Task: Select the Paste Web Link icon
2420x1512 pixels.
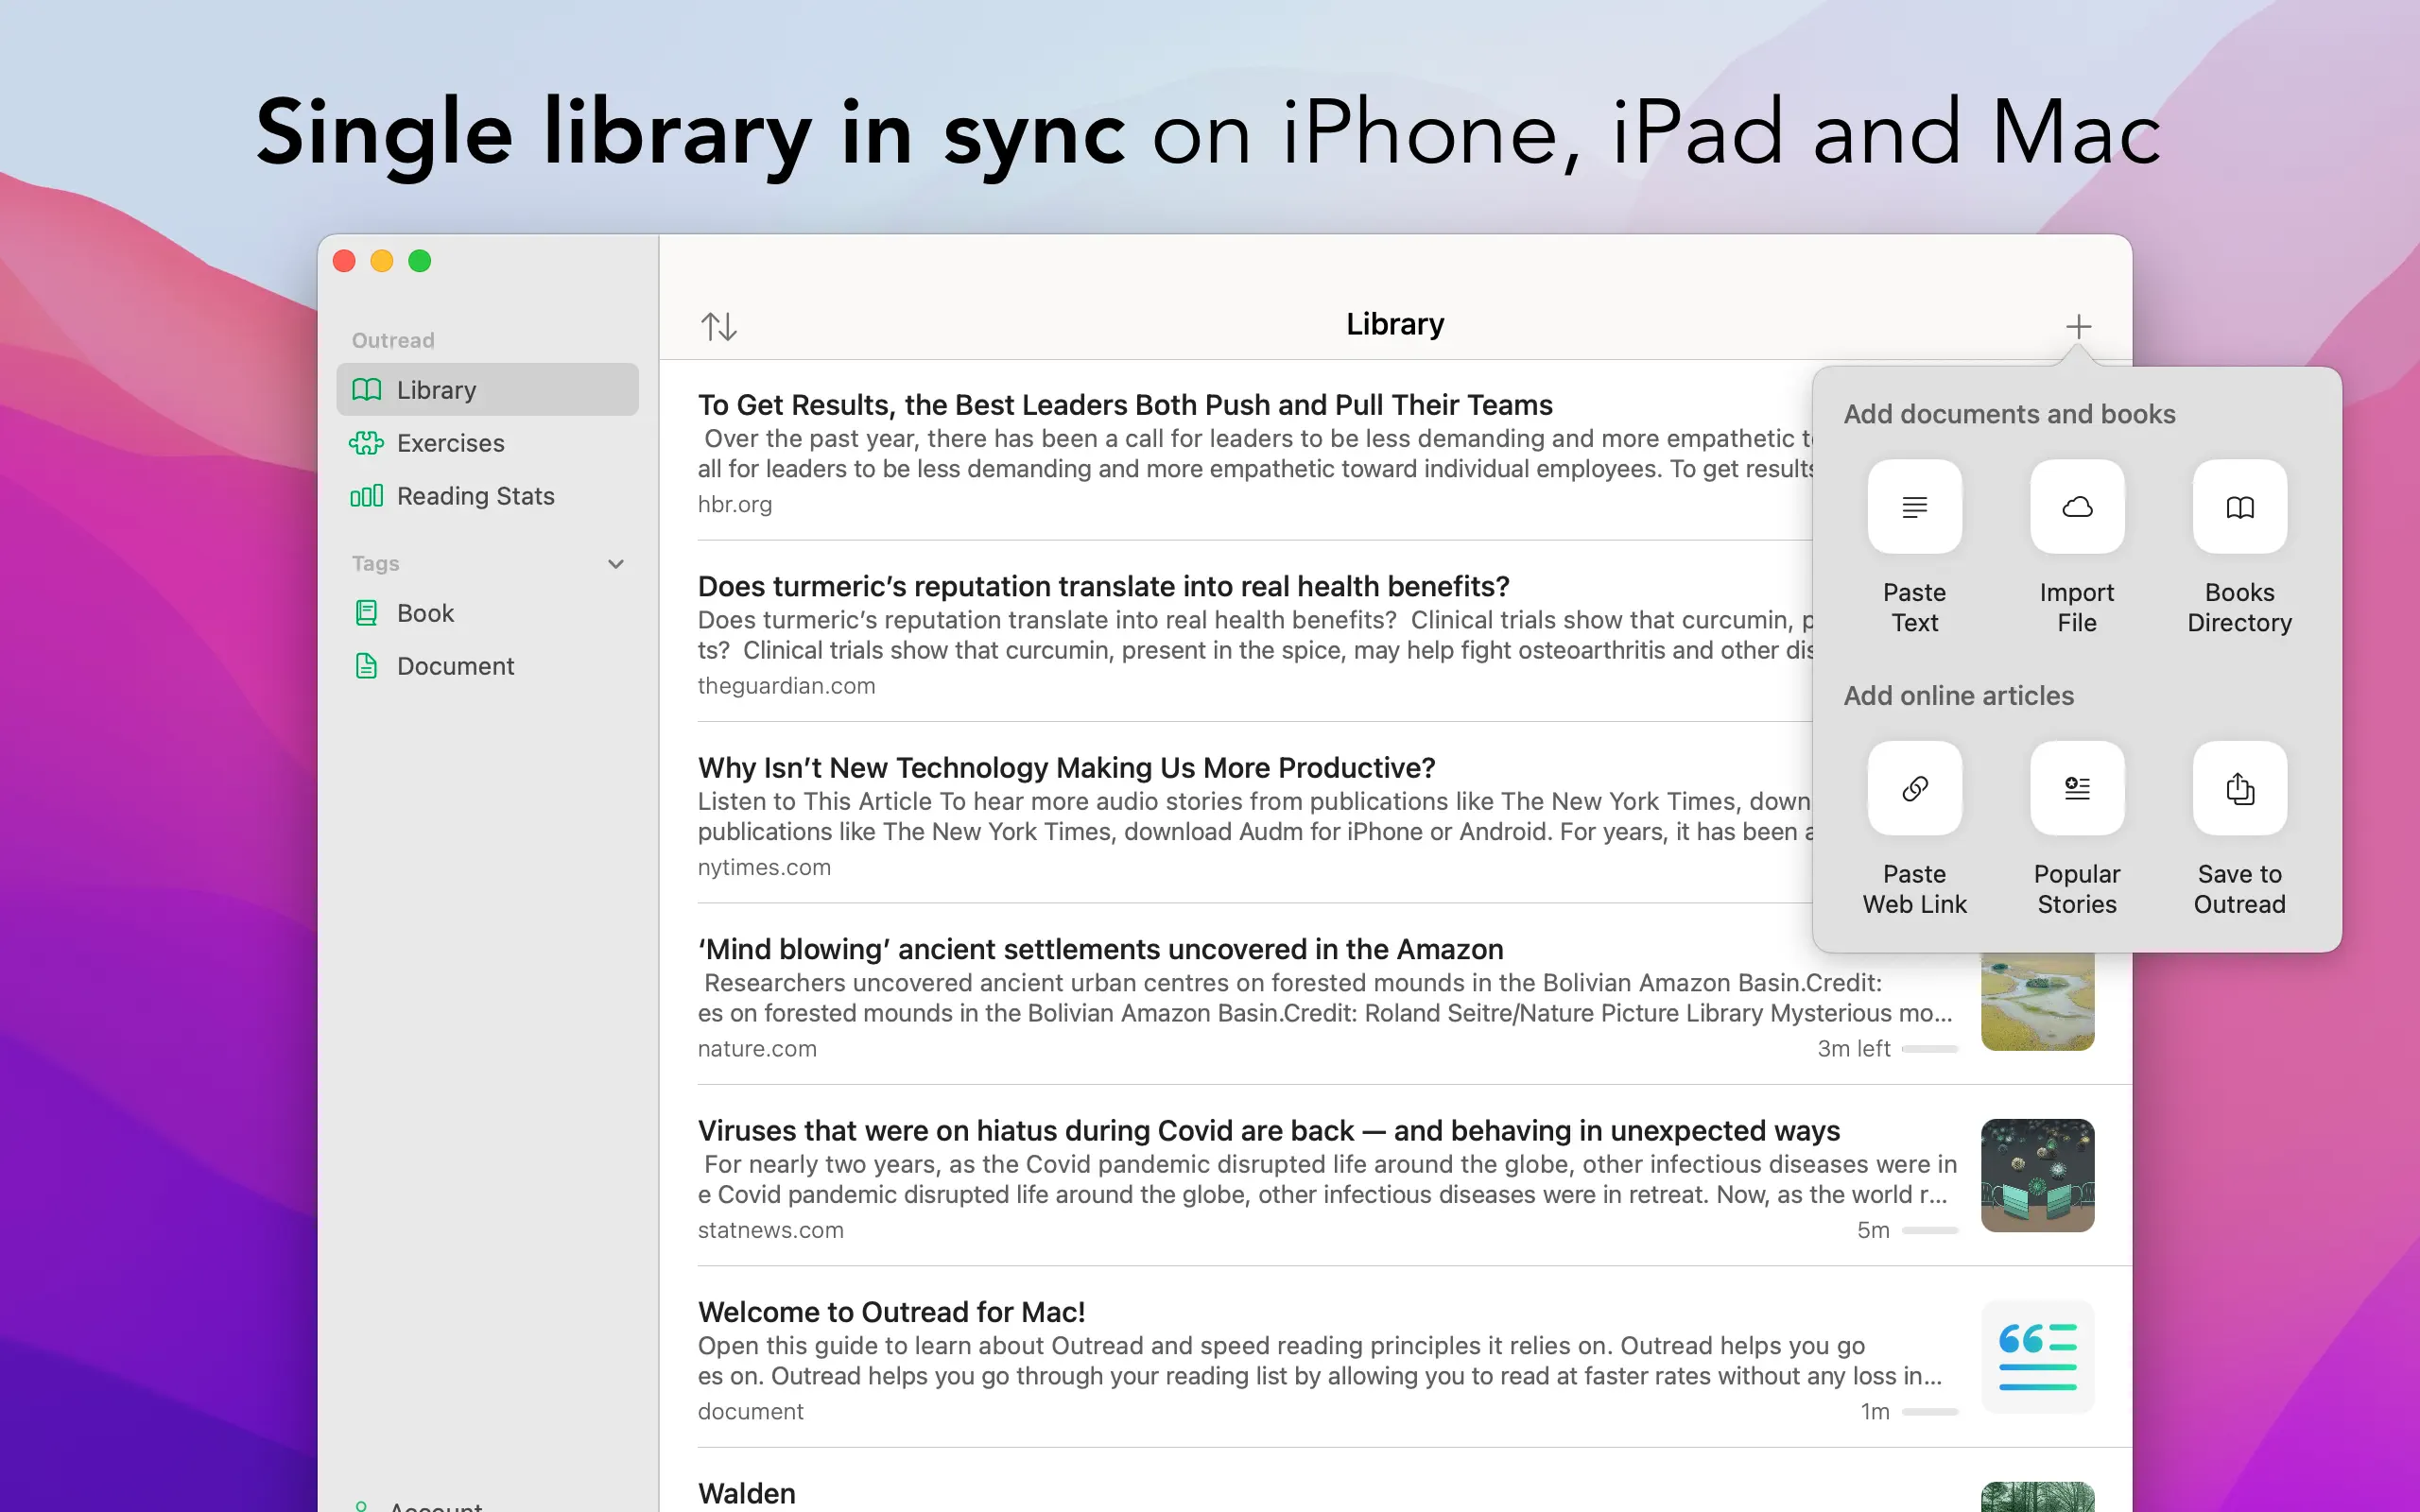Action: coord(1914,788)
